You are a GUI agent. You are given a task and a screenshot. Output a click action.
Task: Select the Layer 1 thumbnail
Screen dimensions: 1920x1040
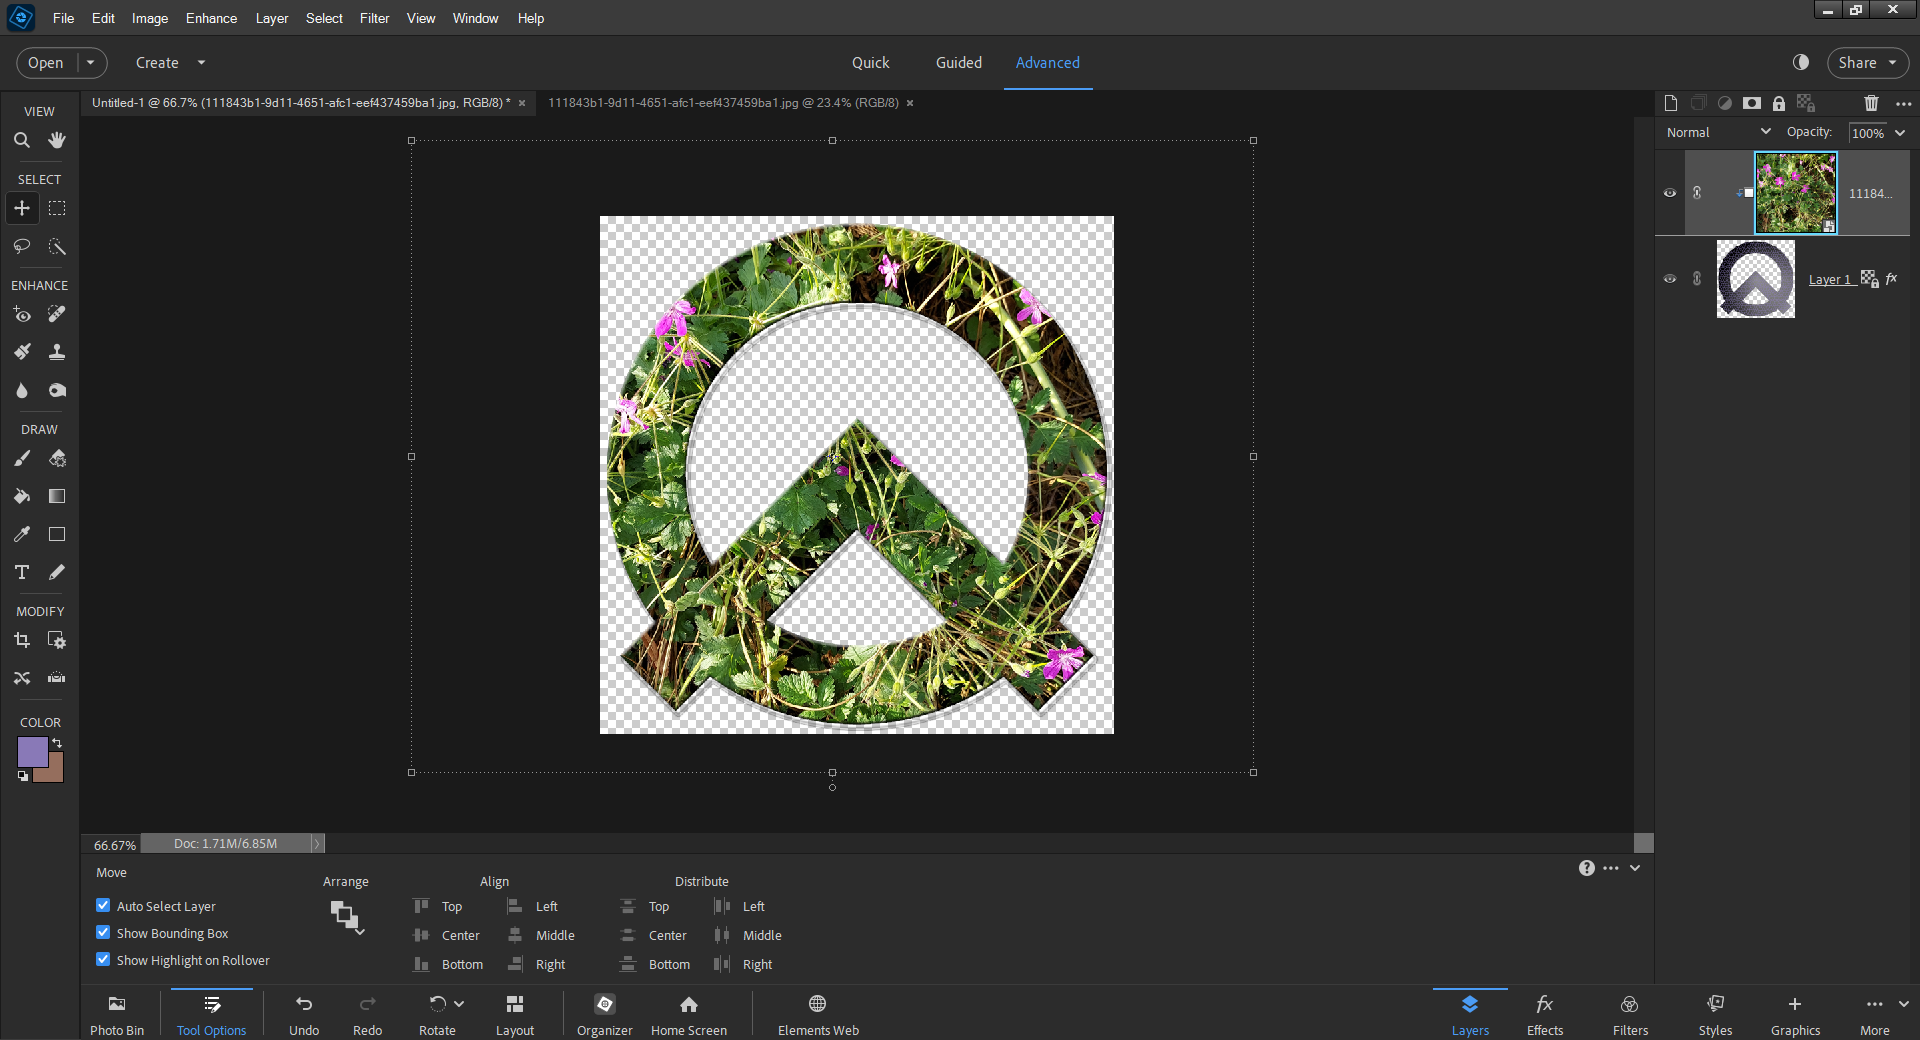(x=1755, y=279)
